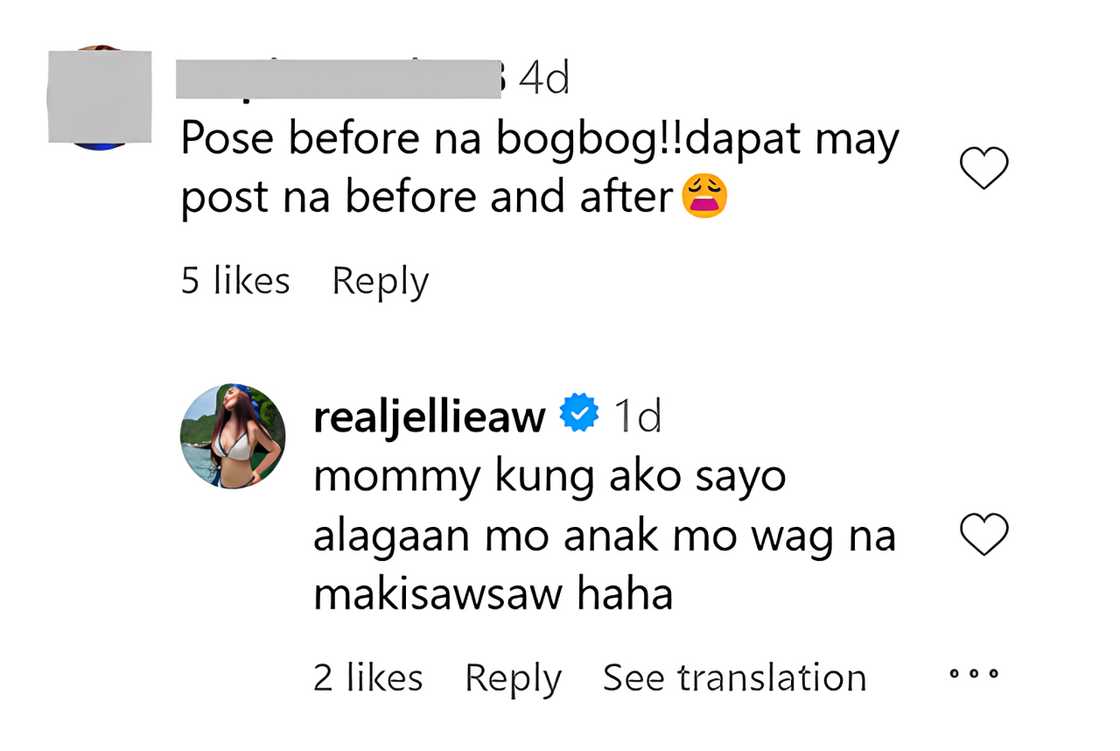
Task: Click 'See translation' under realjellieaw's reply
Action: [734, 677]
